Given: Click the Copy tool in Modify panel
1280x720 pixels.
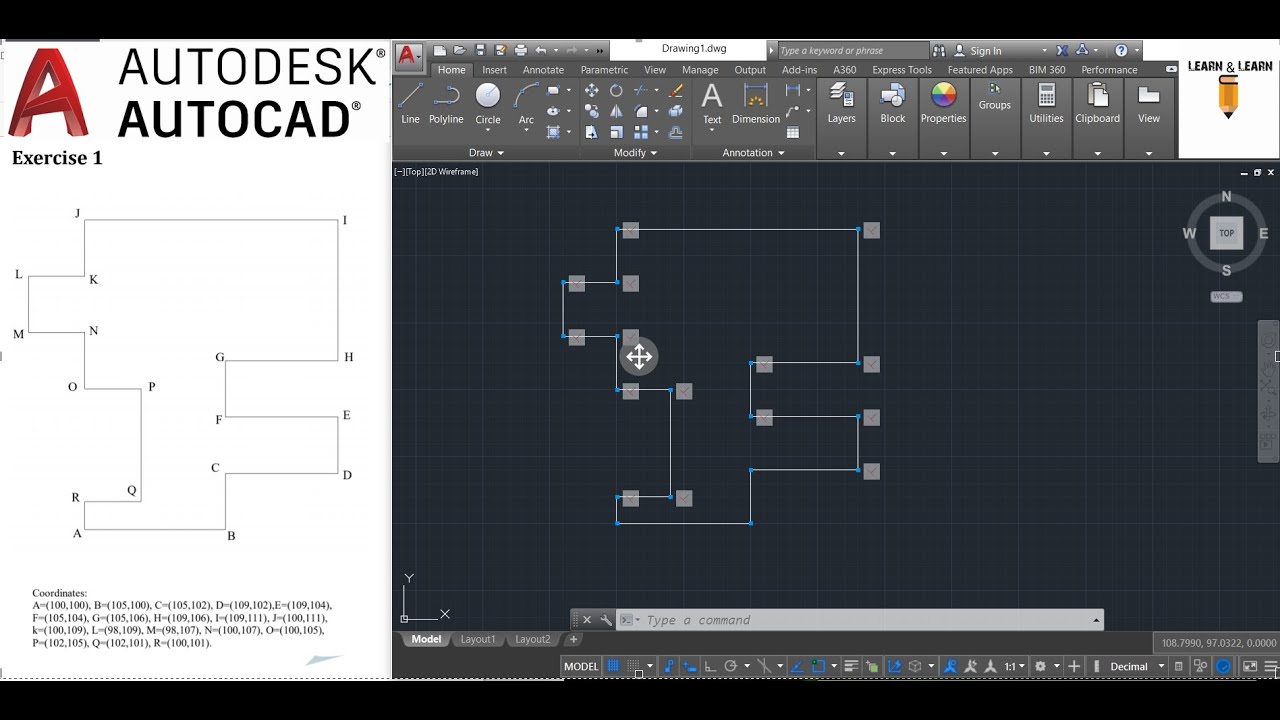Looking at the screenshot, I should 591,111.
